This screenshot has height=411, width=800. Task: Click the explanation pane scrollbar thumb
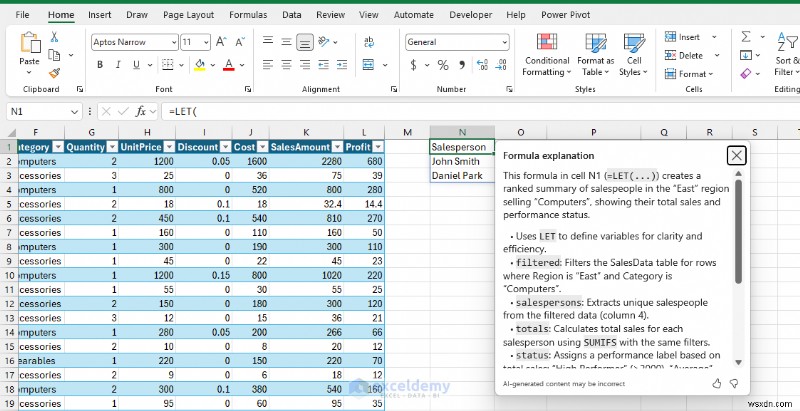(x=738, y=232)
